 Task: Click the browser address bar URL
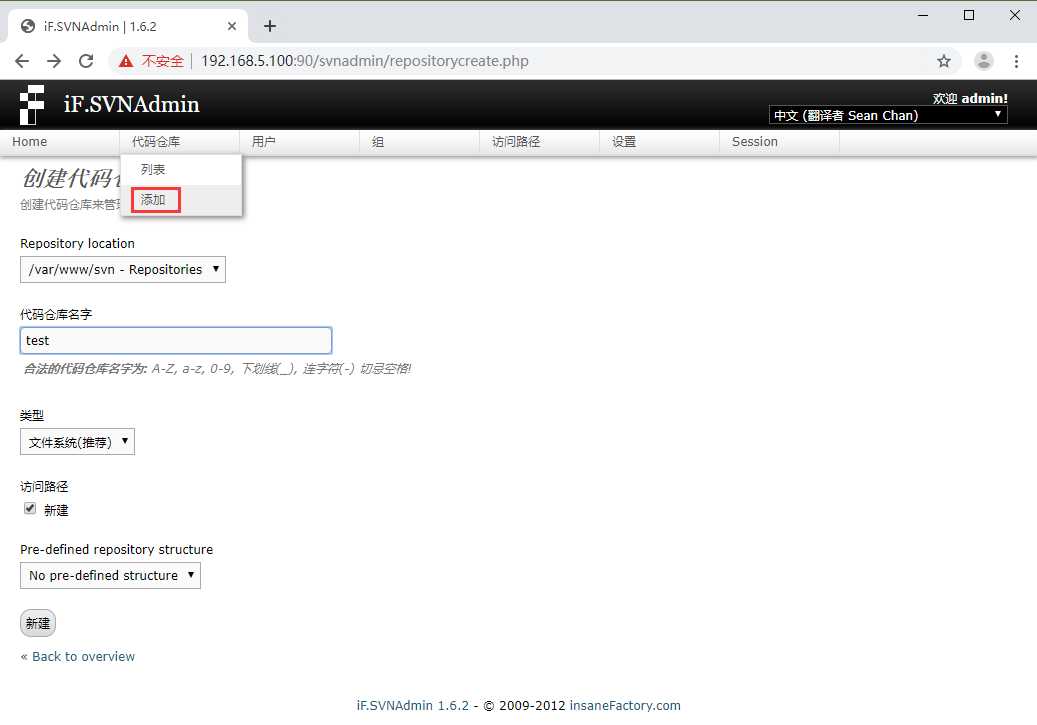pyautogui.click(x=364, y=61)
